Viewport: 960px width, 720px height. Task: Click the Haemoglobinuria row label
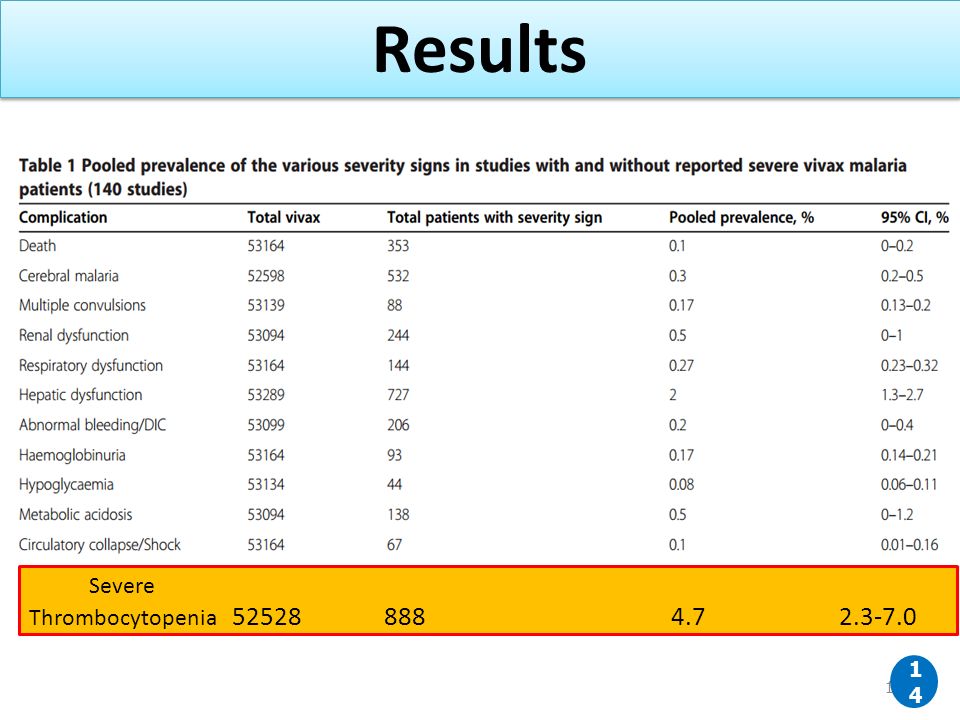[x=72, y=455]
